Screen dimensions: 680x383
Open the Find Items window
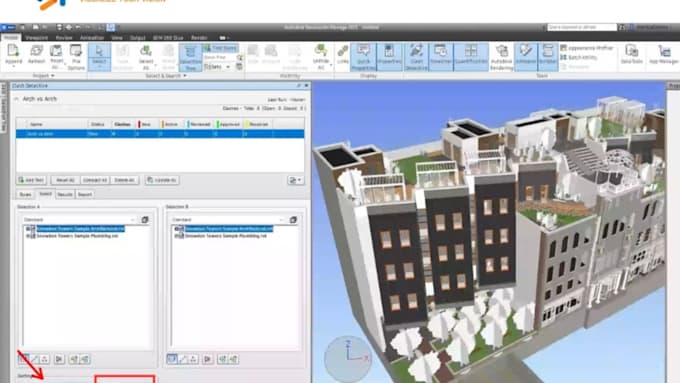[x=220, y=48]
